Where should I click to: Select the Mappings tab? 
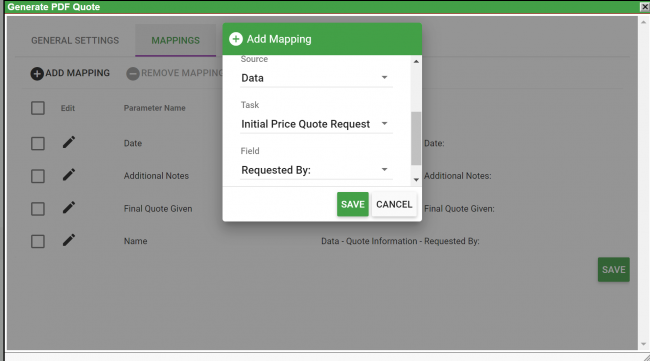coord(175,40)
